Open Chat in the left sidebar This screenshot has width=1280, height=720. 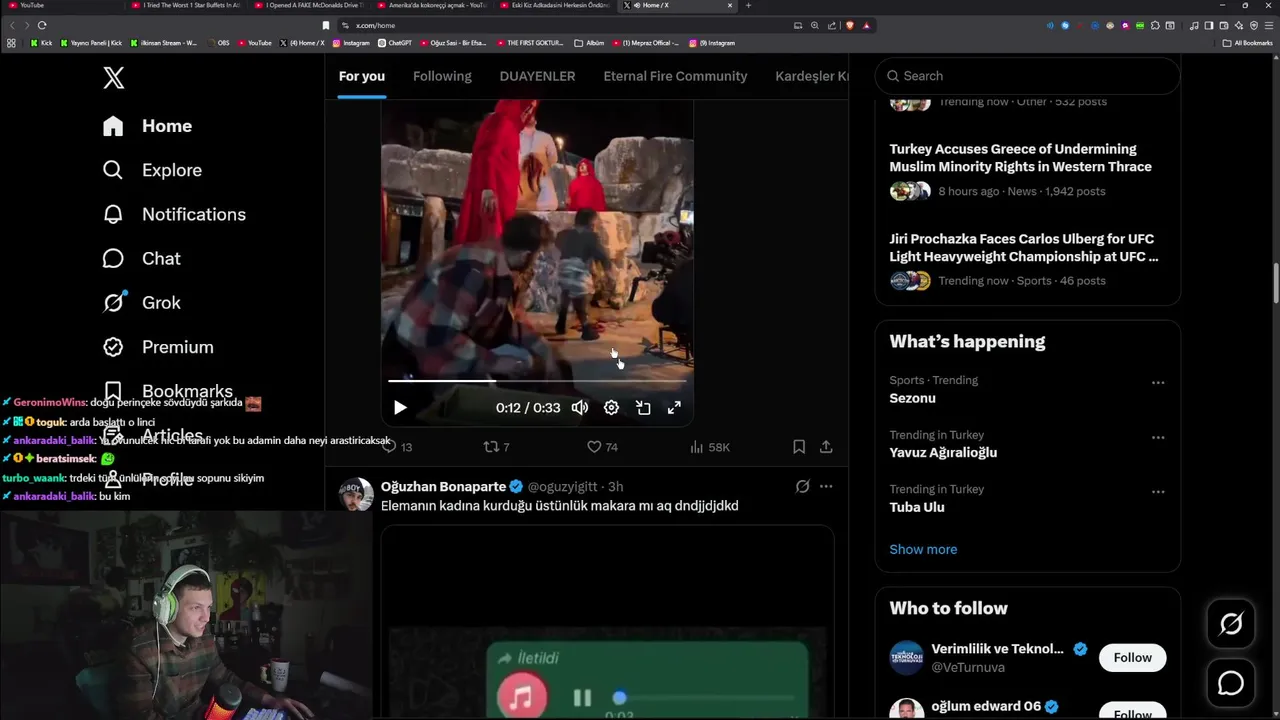[x=141, y=258]
